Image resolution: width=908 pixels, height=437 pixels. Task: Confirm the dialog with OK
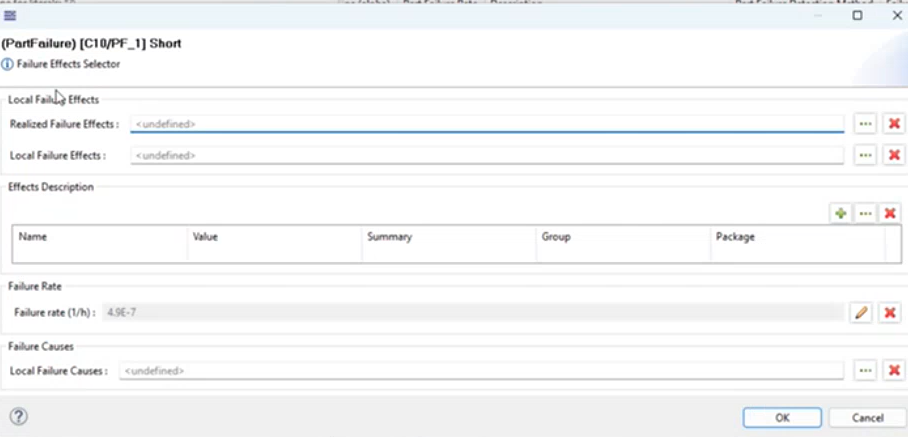782,417
